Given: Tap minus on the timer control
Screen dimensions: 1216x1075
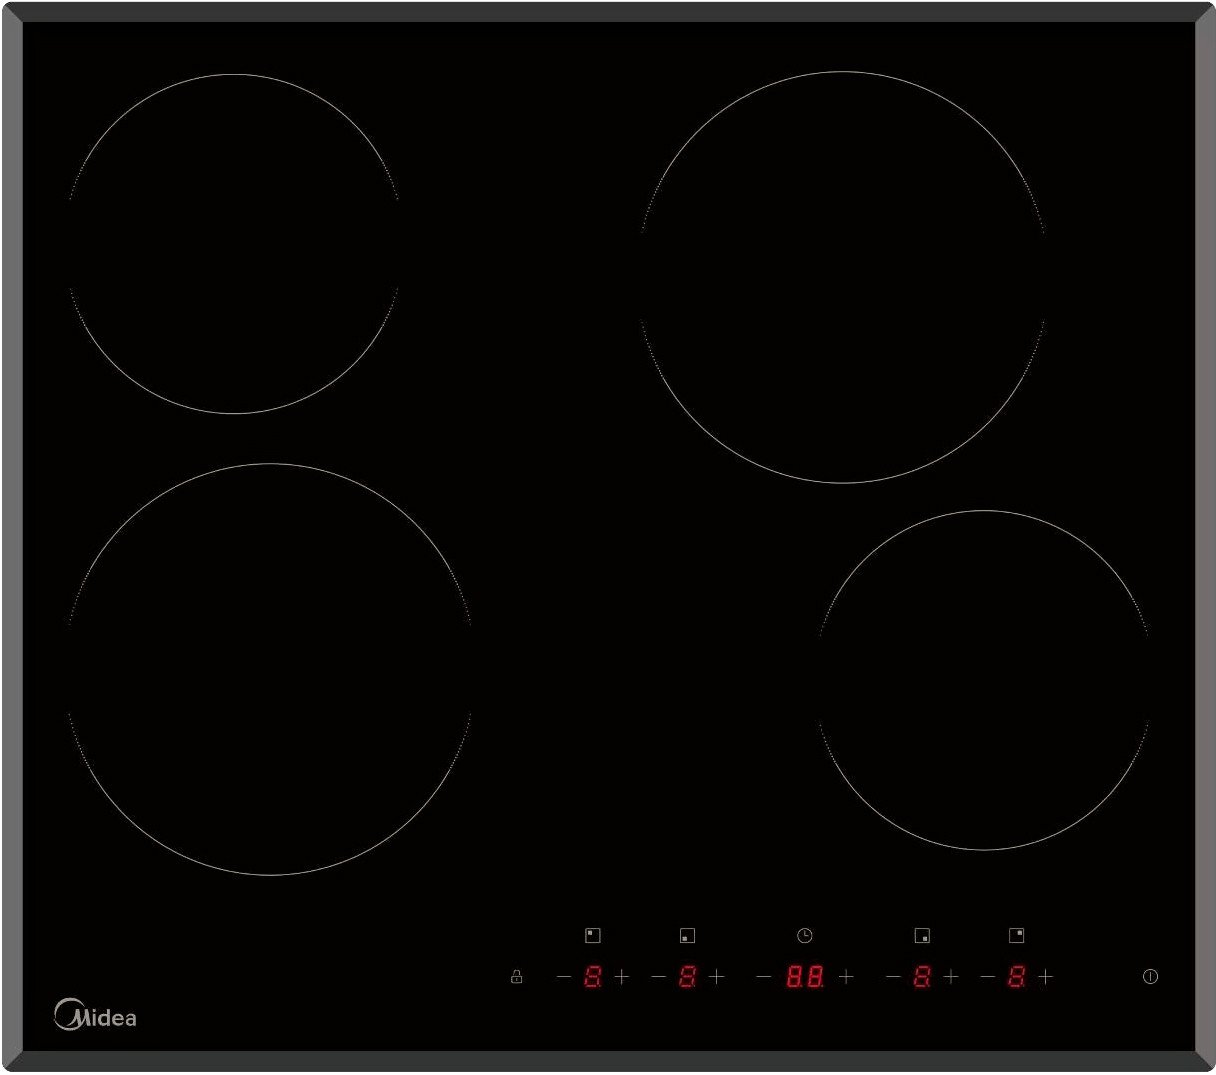Looking at the screenshot, I should [764, 977].
